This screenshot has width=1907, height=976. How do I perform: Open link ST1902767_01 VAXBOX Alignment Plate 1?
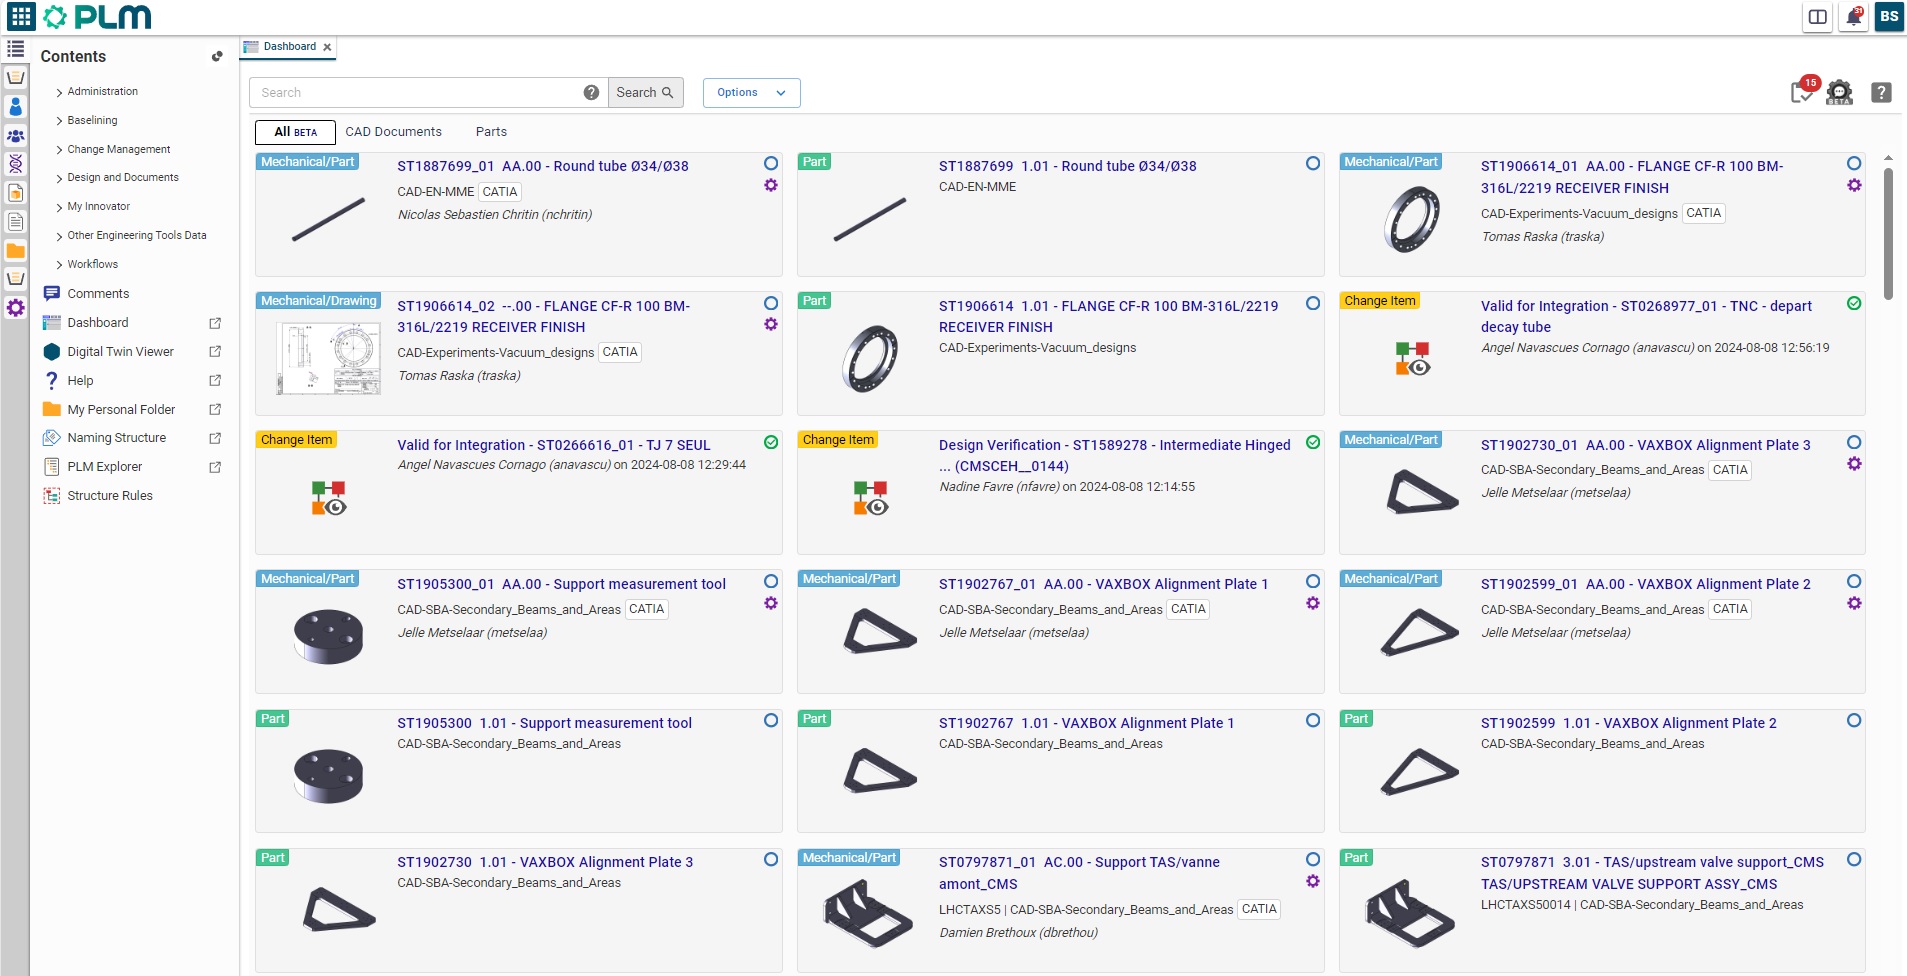point(1103,584)
